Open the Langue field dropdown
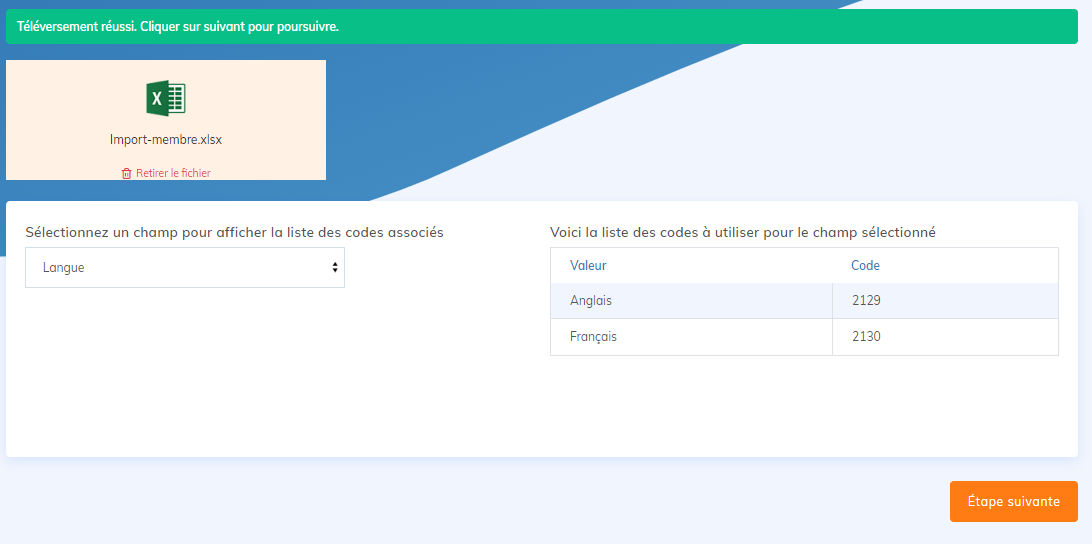 pyautogui.click(x=184, y=268)
